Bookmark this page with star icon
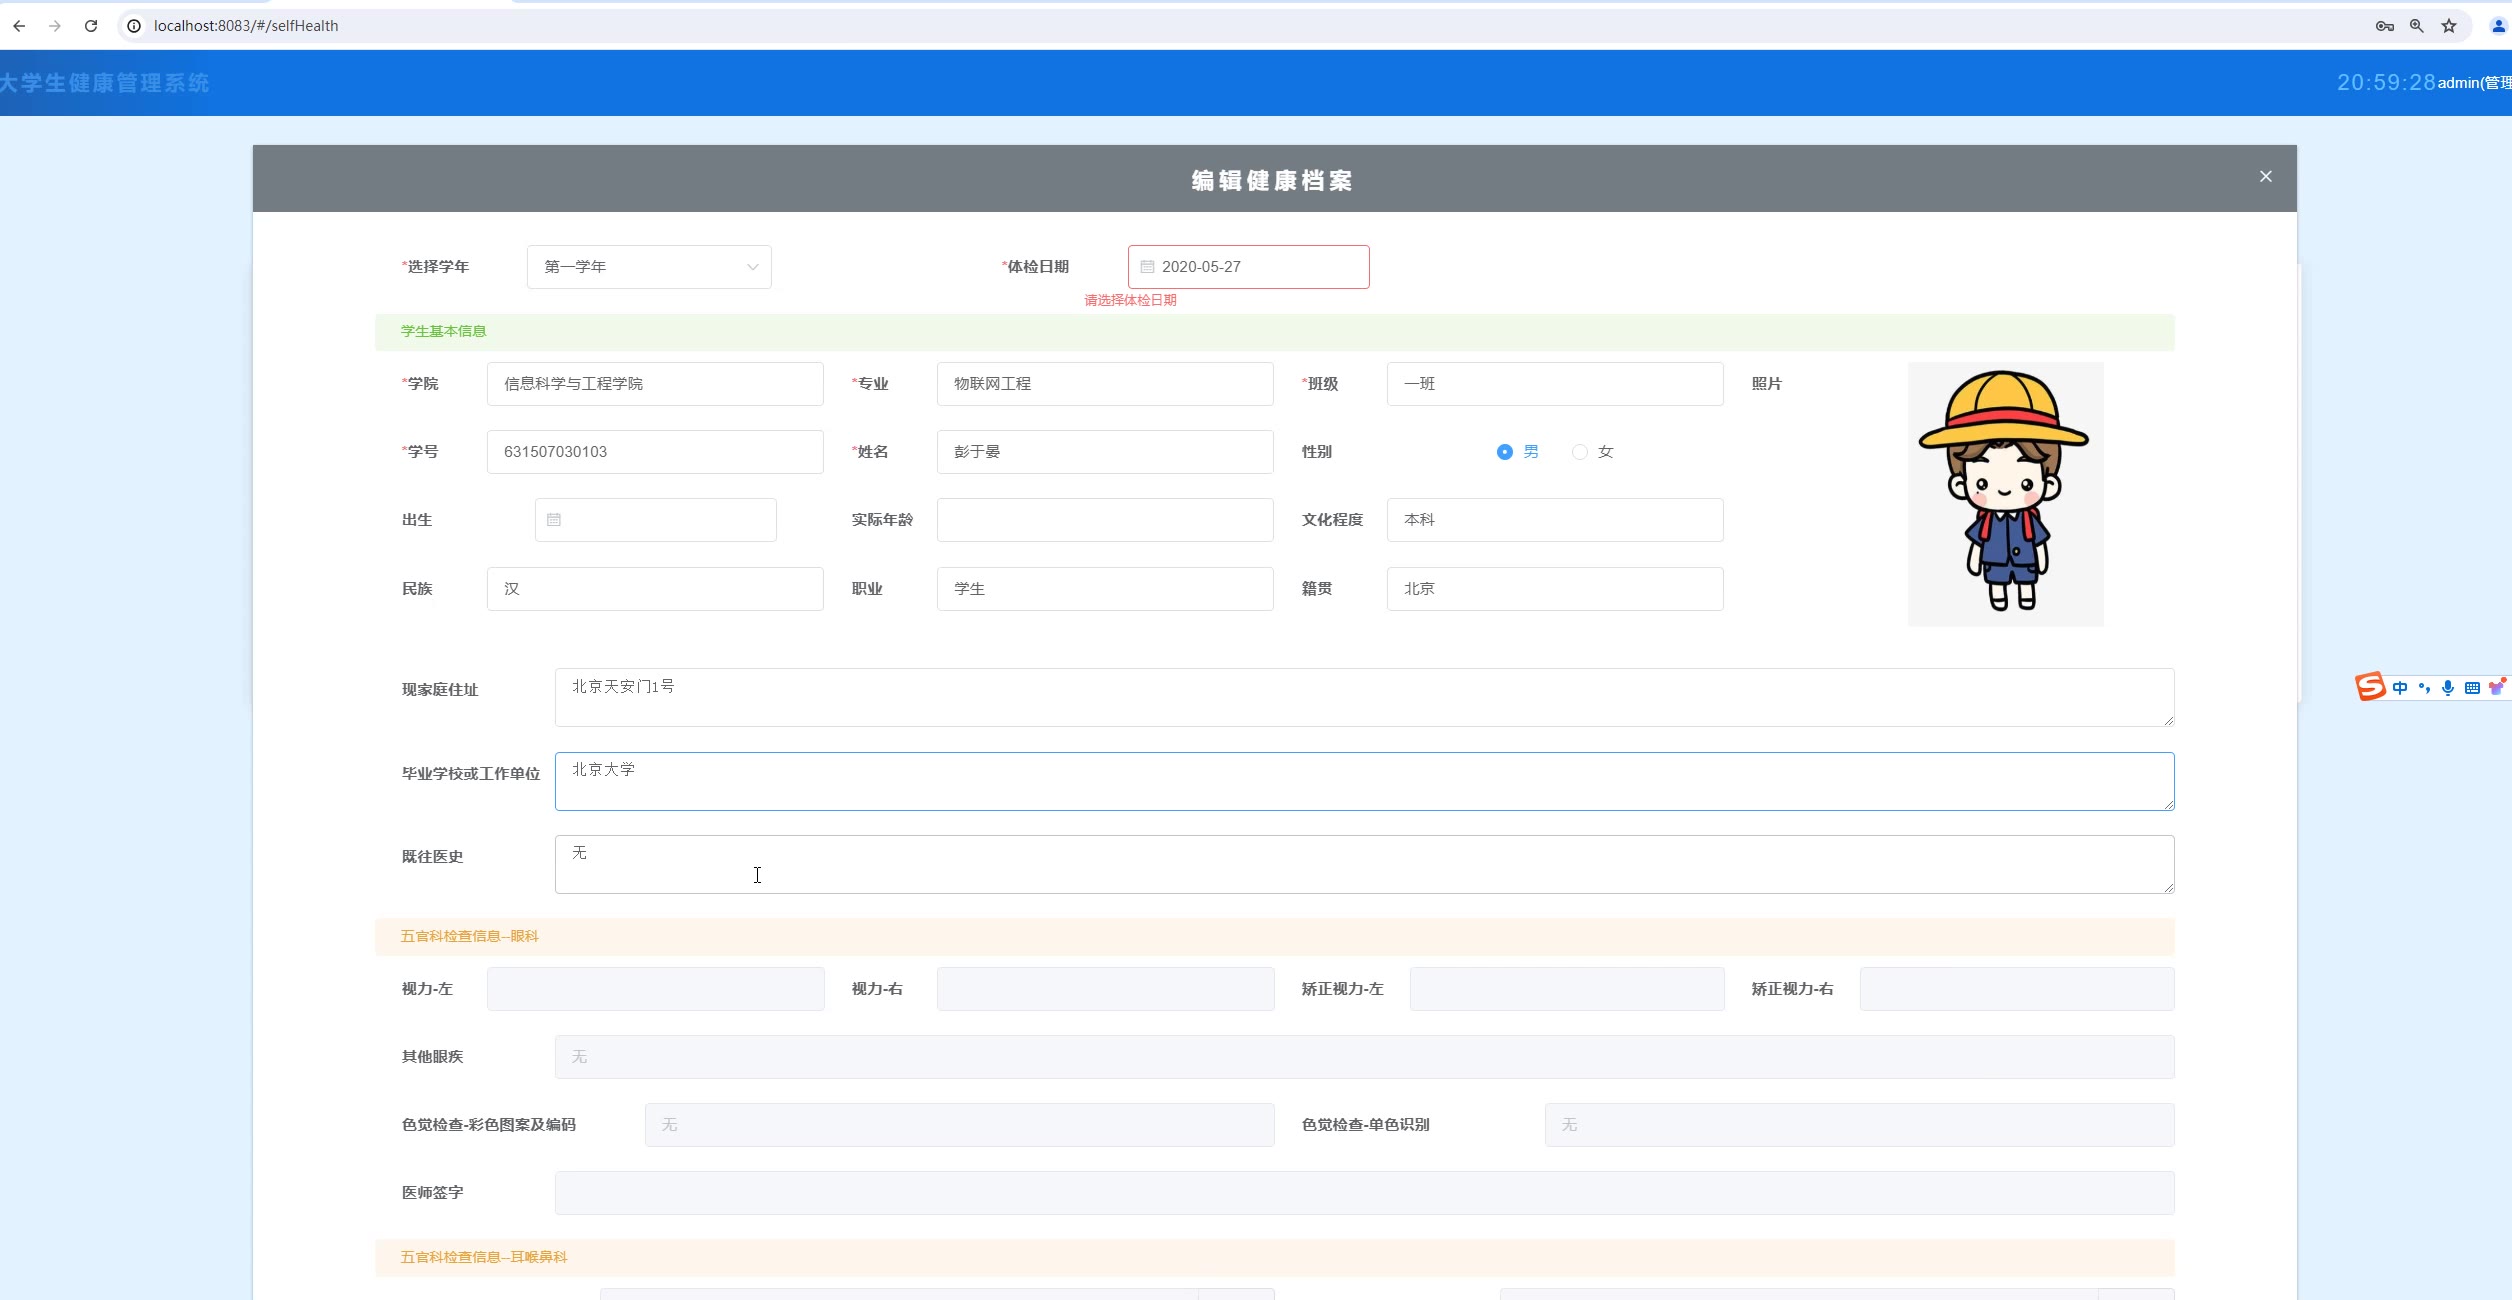Viewport: 2512px width, 1300px height. coord(2449,26)
